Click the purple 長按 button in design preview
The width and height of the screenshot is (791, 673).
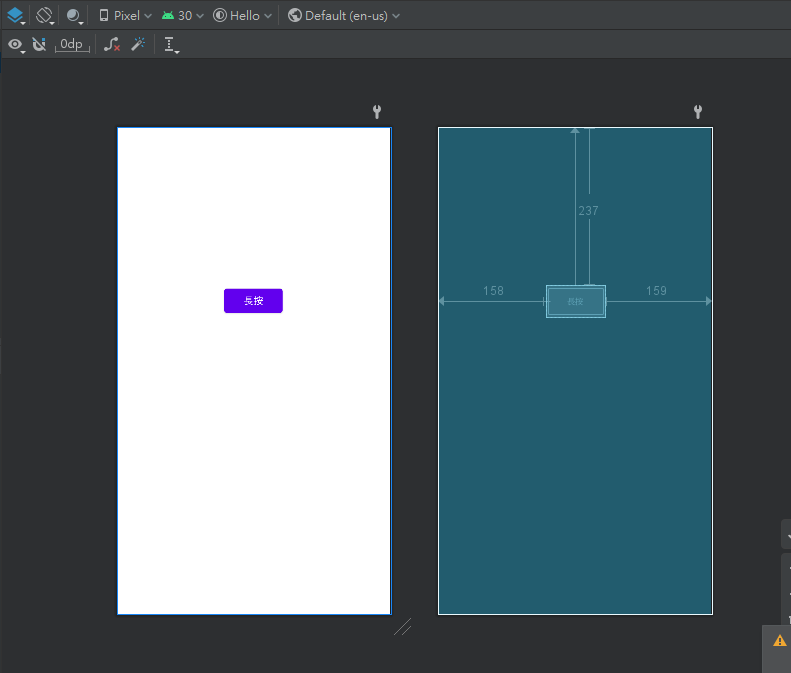pyautogui.click(x=253, y=301)
